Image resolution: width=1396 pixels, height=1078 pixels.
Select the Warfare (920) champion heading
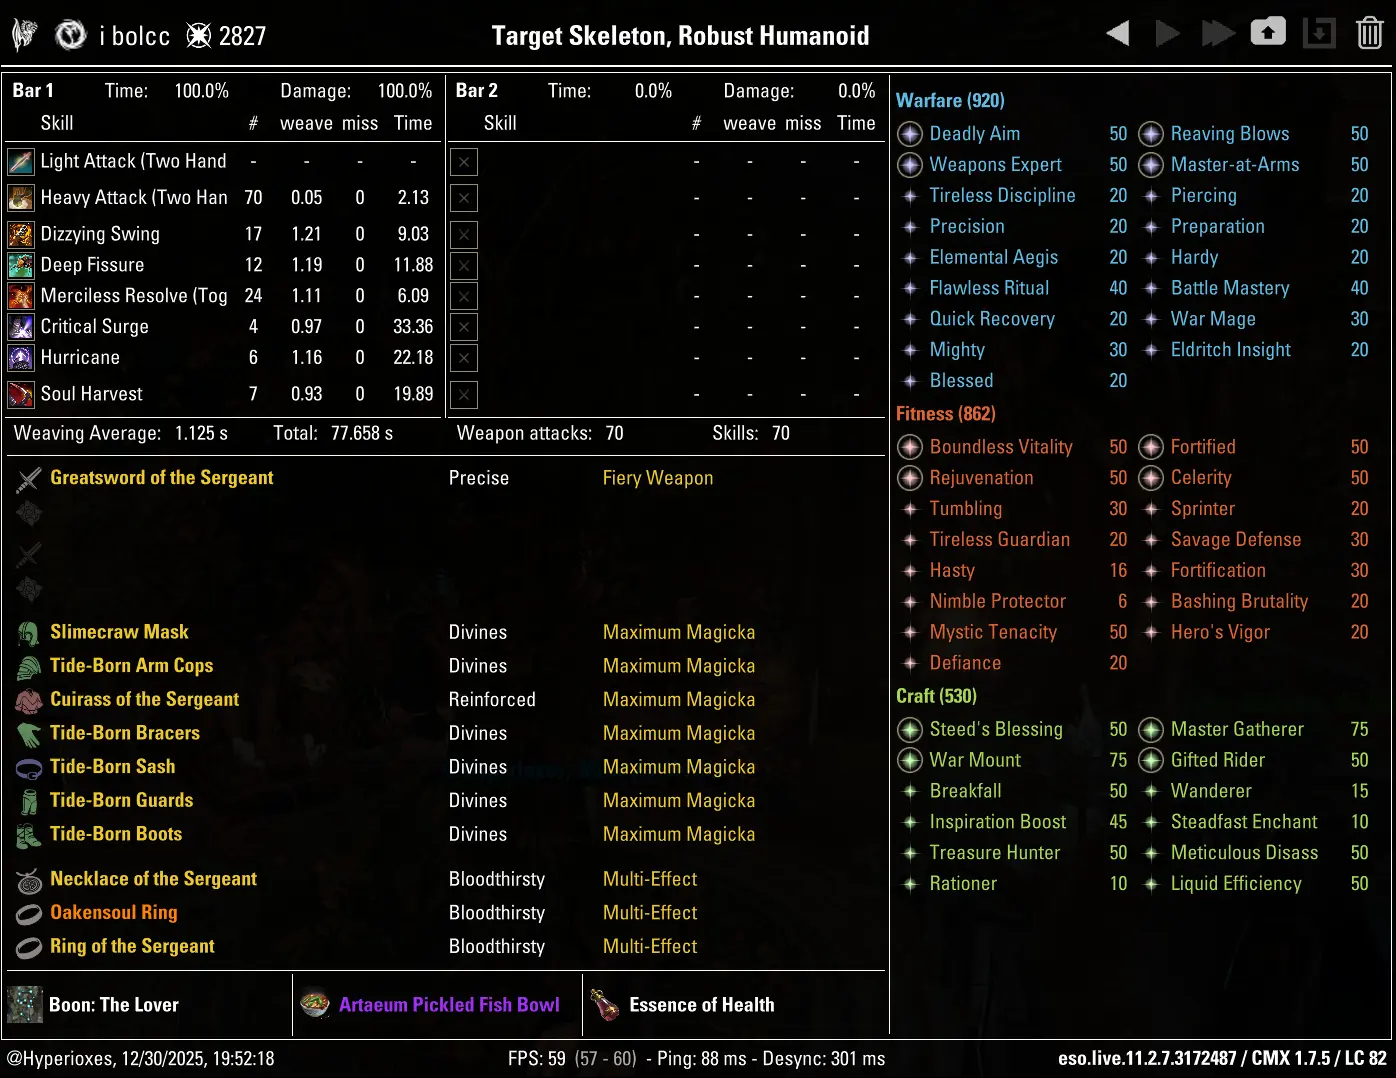[950, 100]
